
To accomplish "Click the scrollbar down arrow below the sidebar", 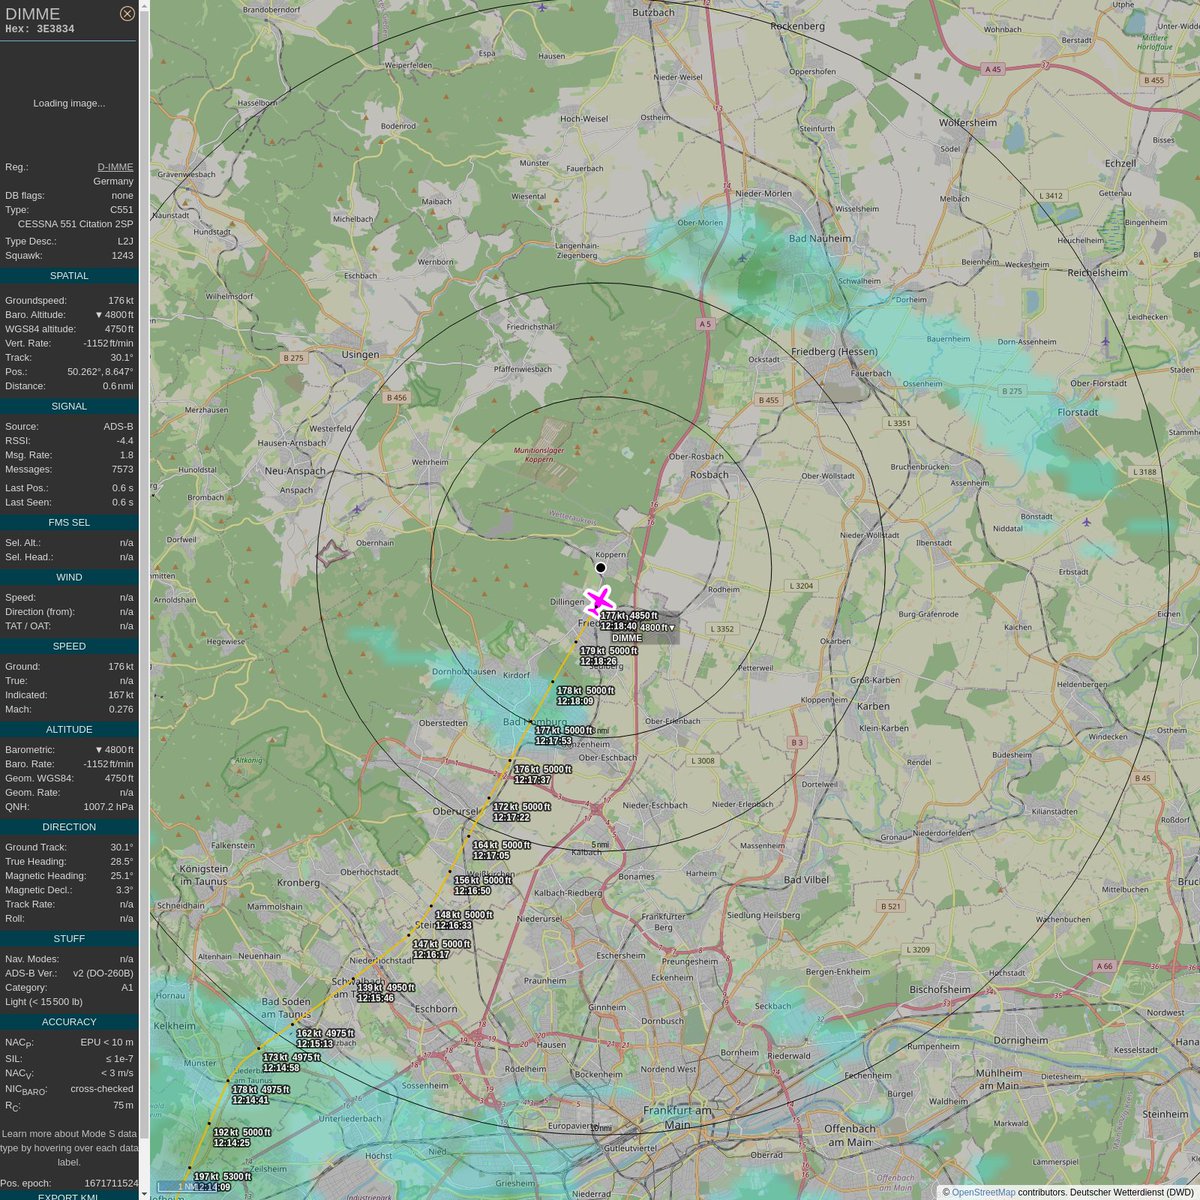I will 145,1192.
